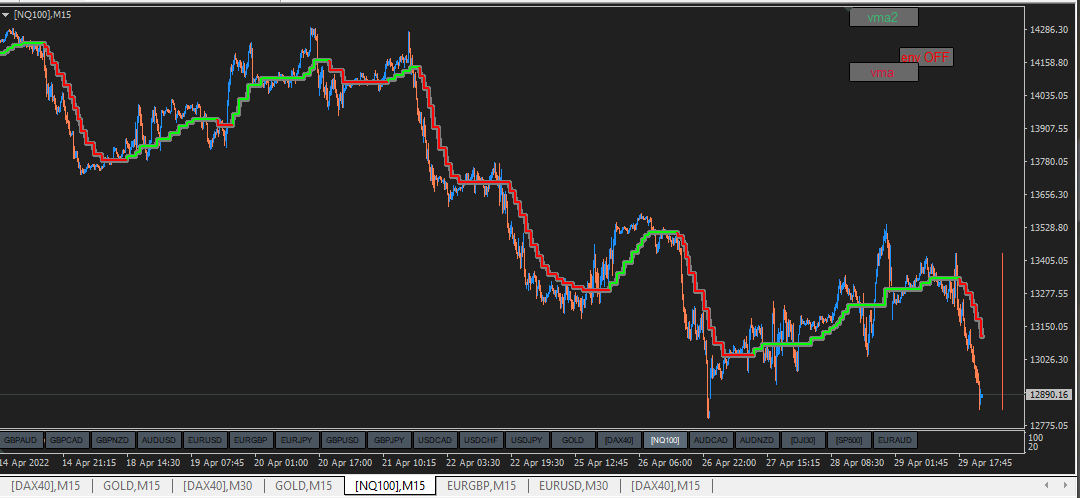1080x498 pixels.
Task: Select the SP500 symbol button
Action: point(849,439)
